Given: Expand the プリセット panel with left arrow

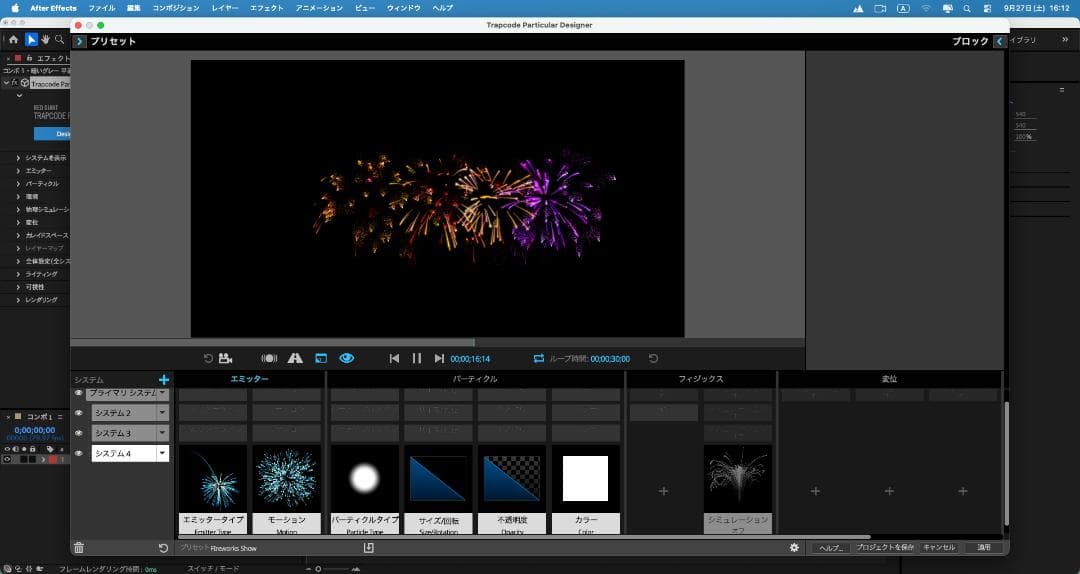Looking at the screenshot, I should tap(80, 41).
